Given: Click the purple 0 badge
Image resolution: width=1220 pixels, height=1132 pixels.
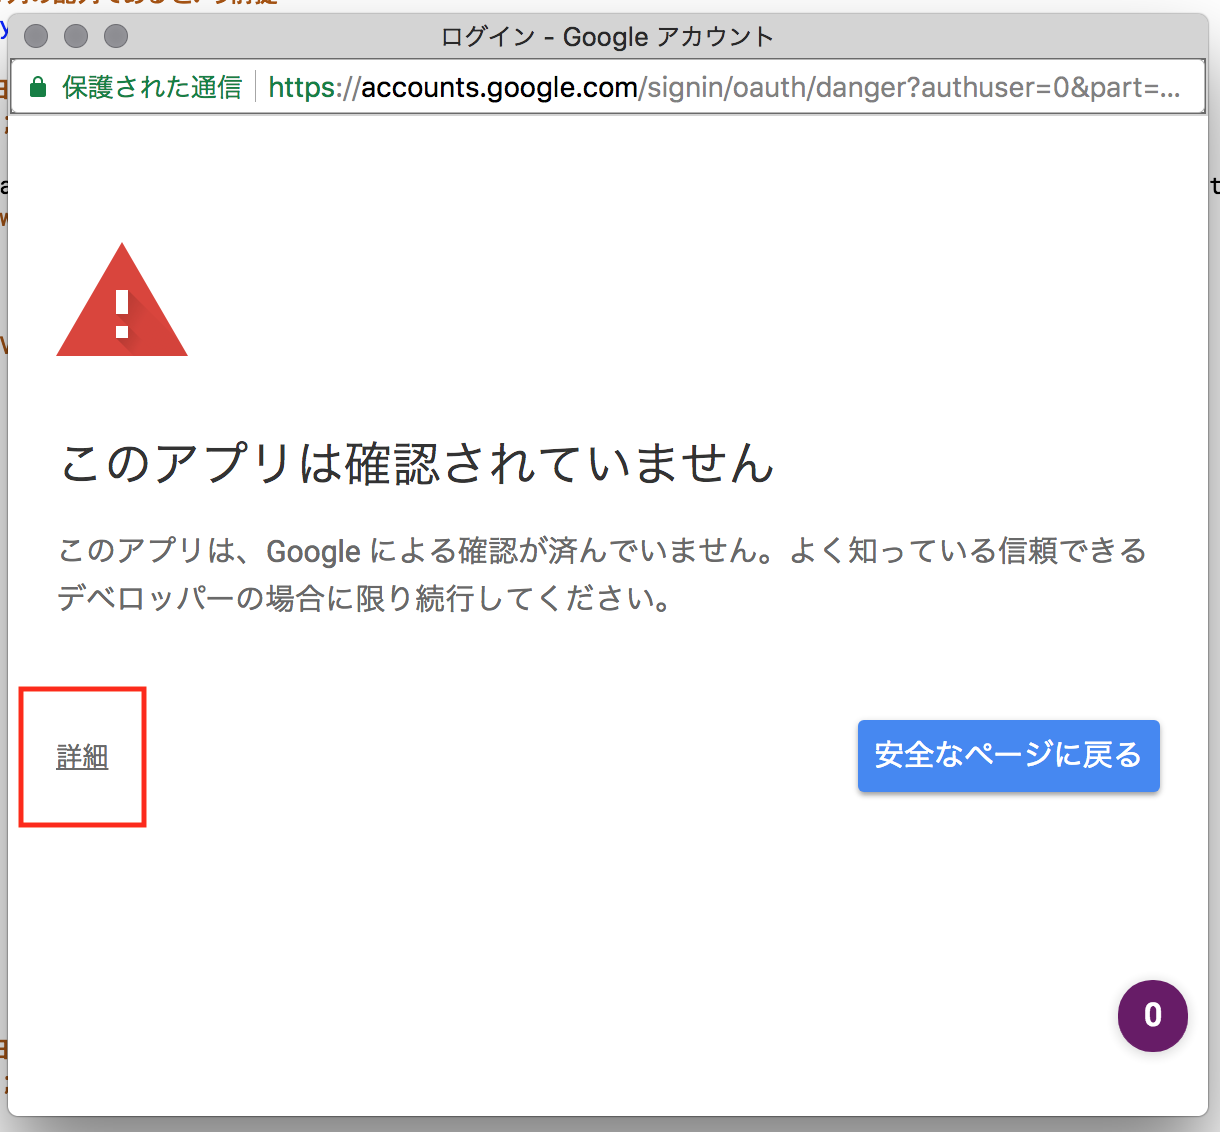Looking at the screenshot, I should [1152, 1015].
